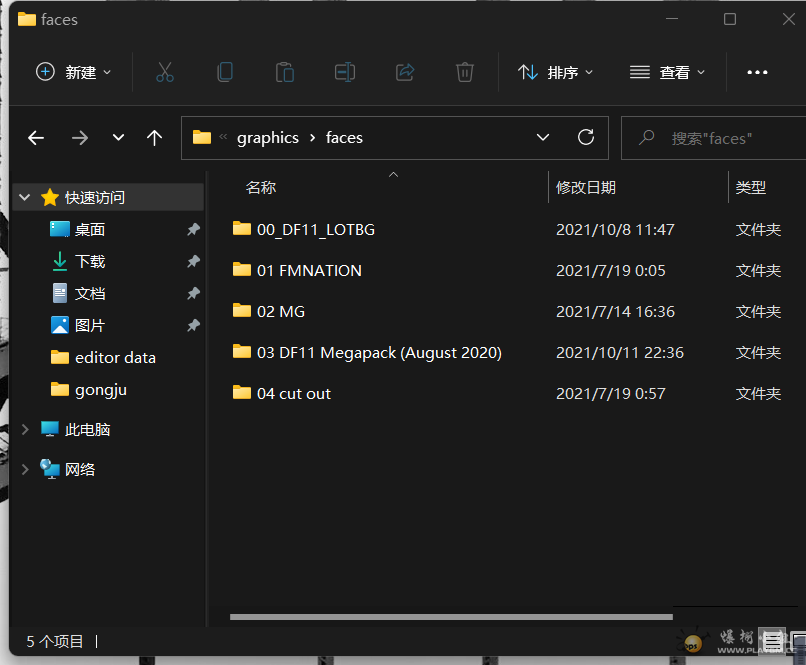The width and height of the screenshot is (806, 665).
Task: Expand address bar path history dropdown
Action: [543, 138]
